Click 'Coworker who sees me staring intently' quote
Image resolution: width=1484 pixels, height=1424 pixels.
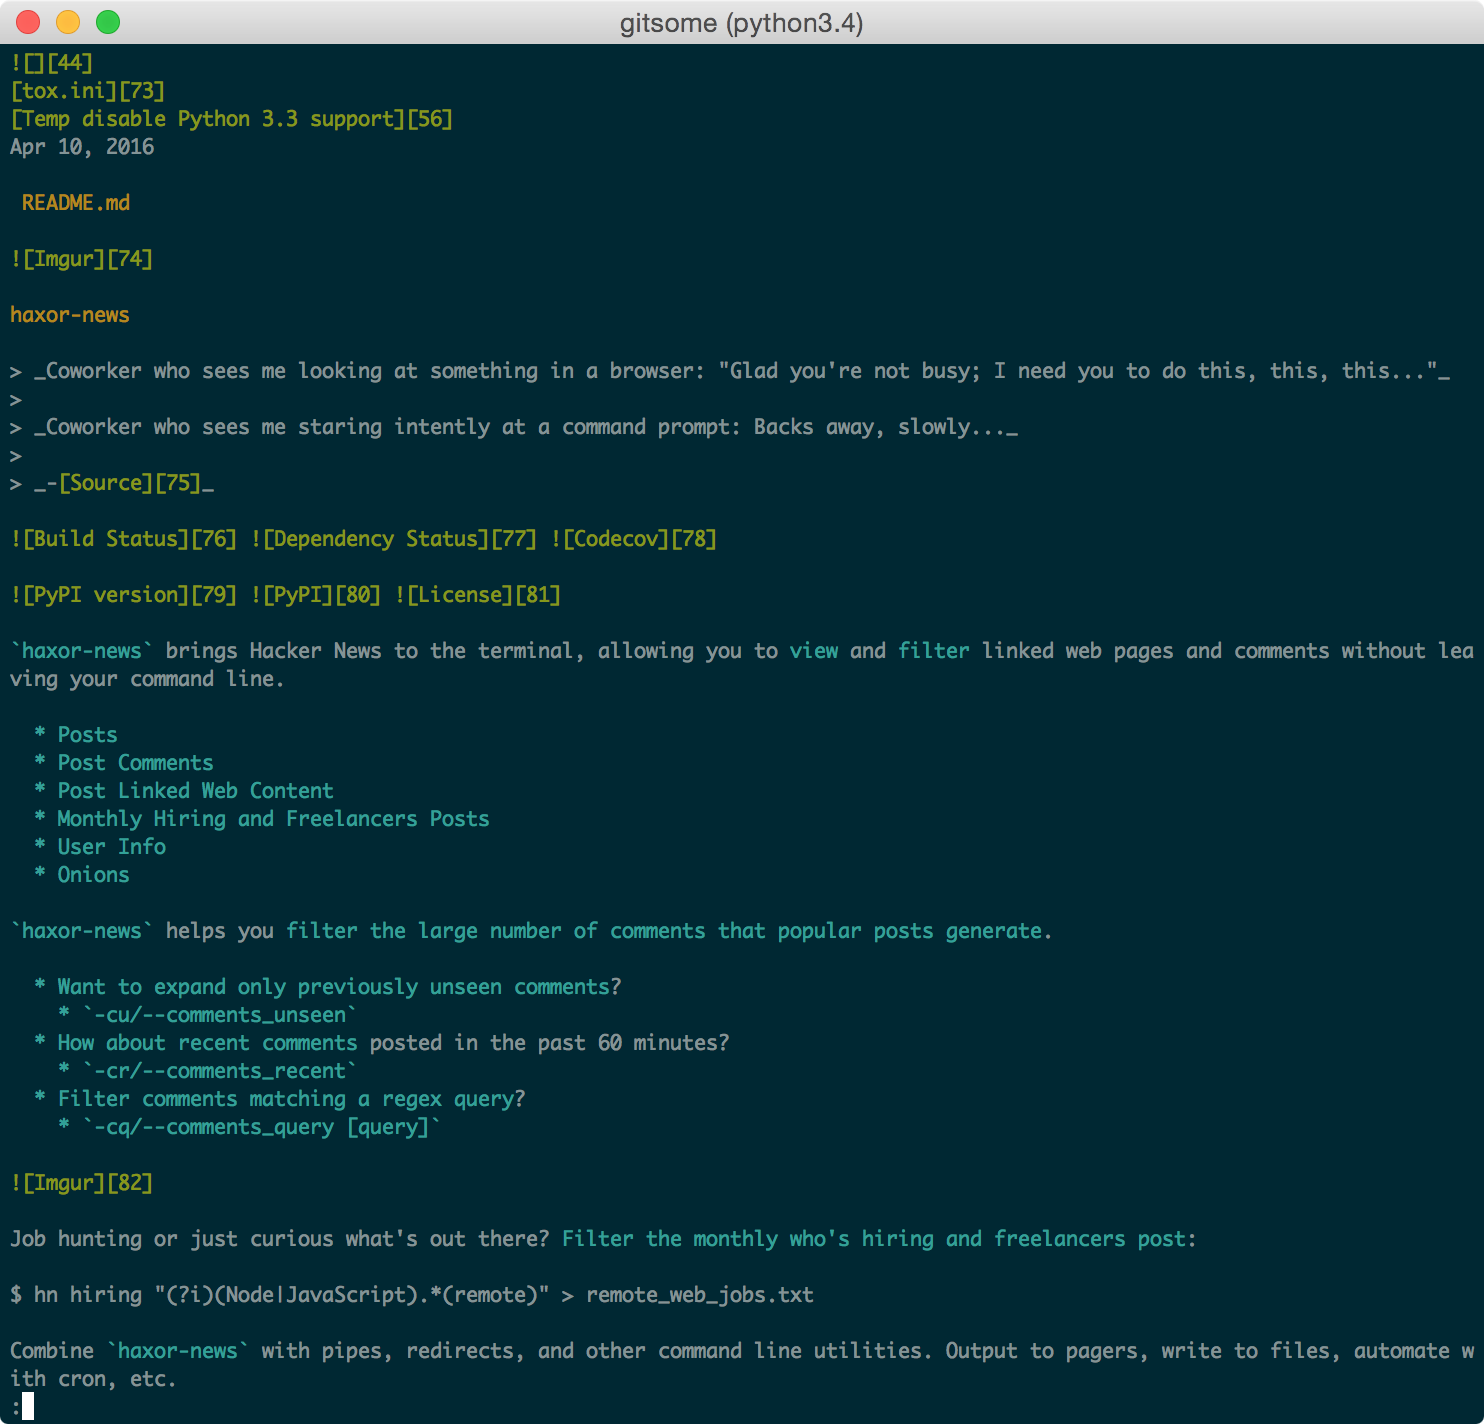pyautogui.click(x=526, y=427)
